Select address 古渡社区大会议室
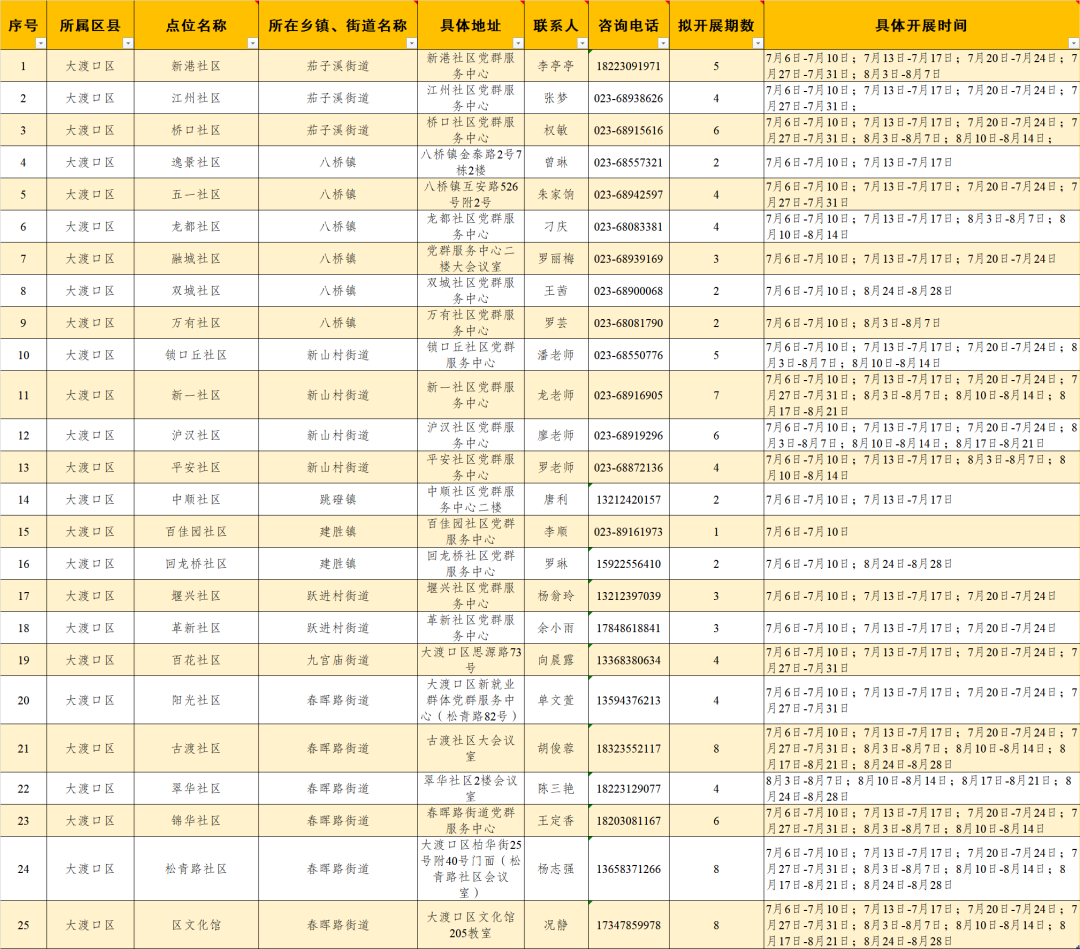The width and height of the screenshot is (1080, 949). (x=471, y=749)
